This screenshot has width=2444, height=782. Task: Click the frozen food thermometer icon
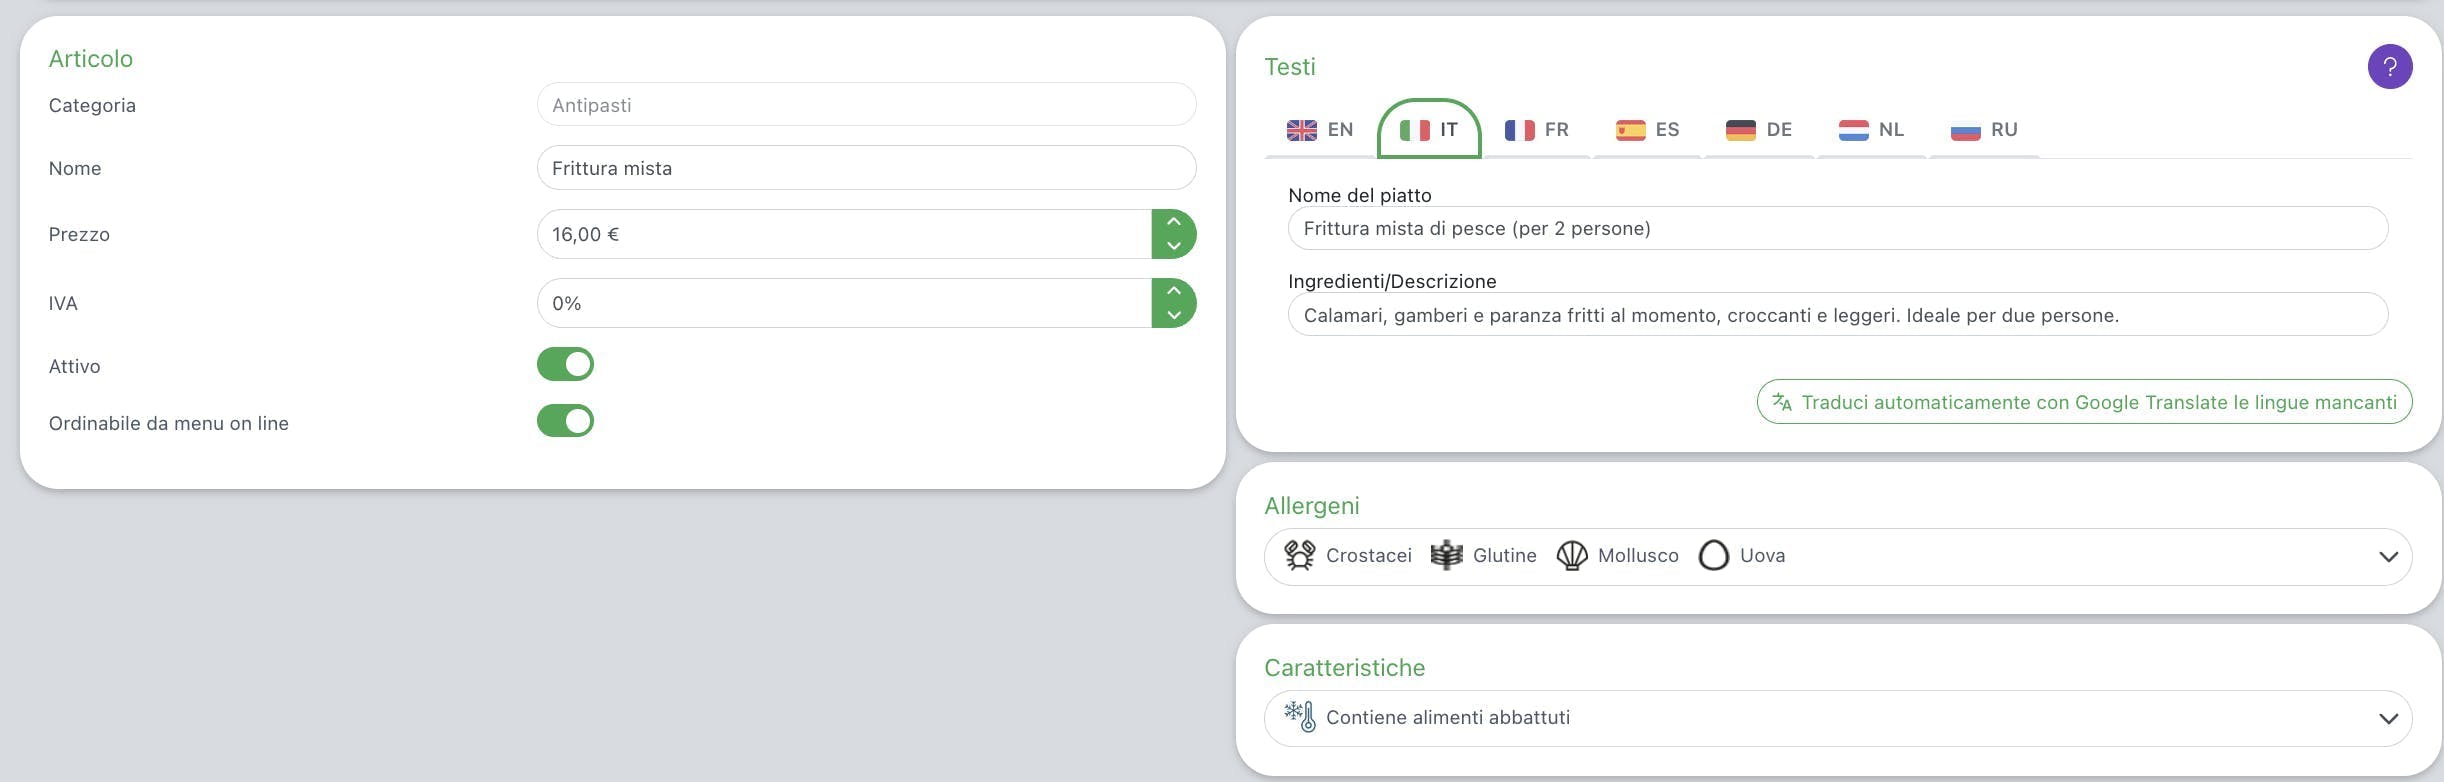[1300, 716]
